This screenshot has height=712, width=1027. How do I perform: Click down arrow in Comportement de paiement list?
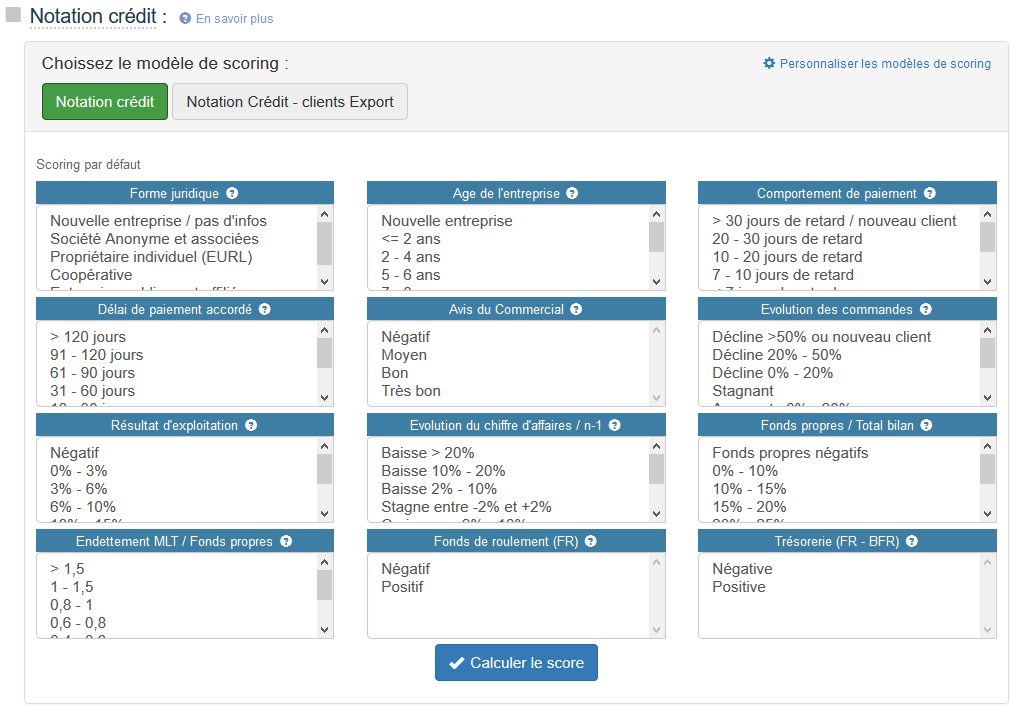point(987,282)
